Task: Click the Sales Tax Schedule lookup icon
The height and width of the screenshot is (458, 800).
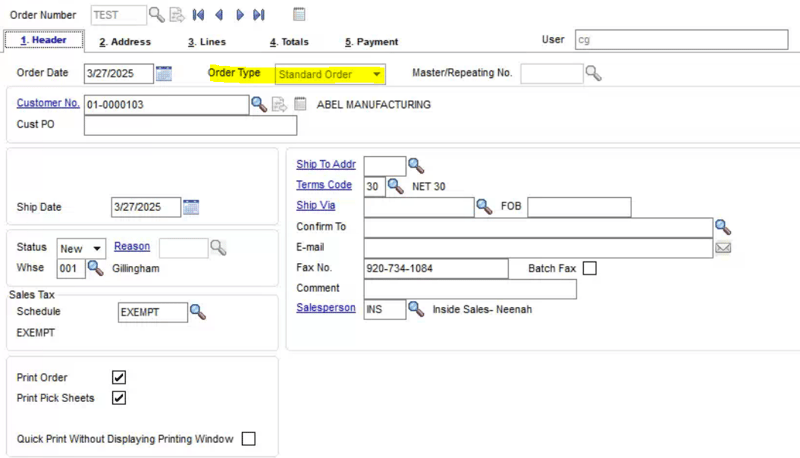Action: (x=198, y=312)
